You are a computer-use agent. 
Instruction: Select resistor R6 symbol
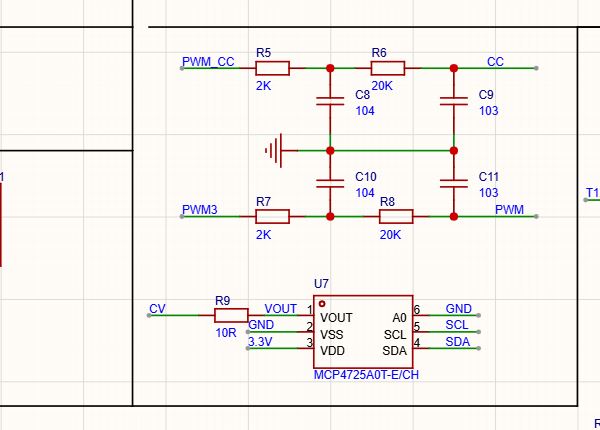point(388,68)
